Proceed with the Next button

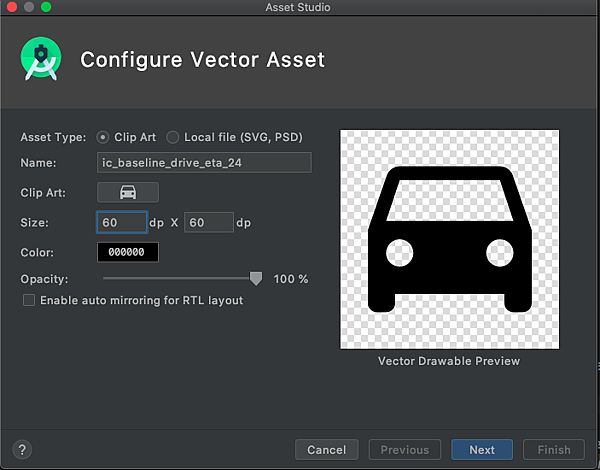point(481,450)
